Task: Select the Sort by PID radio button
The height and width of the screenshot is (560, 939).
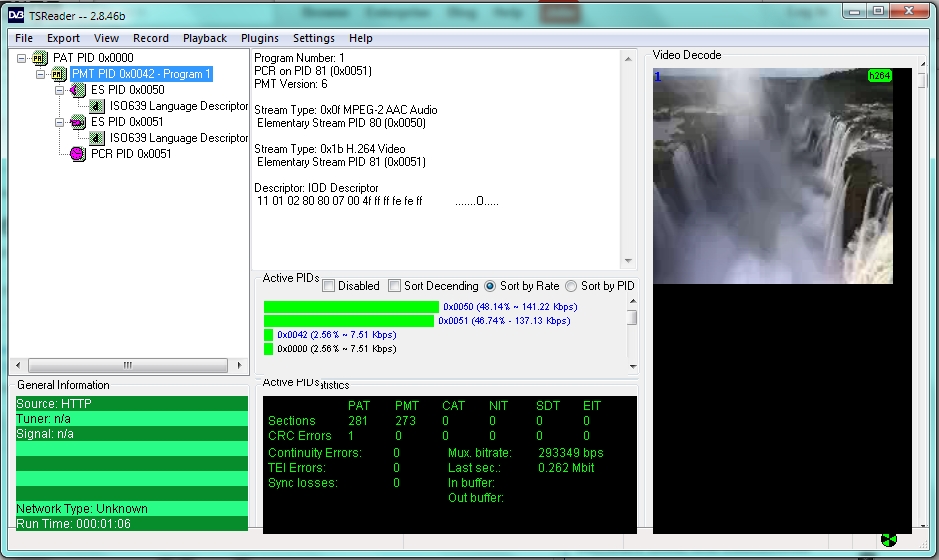Action: point(571,286)
